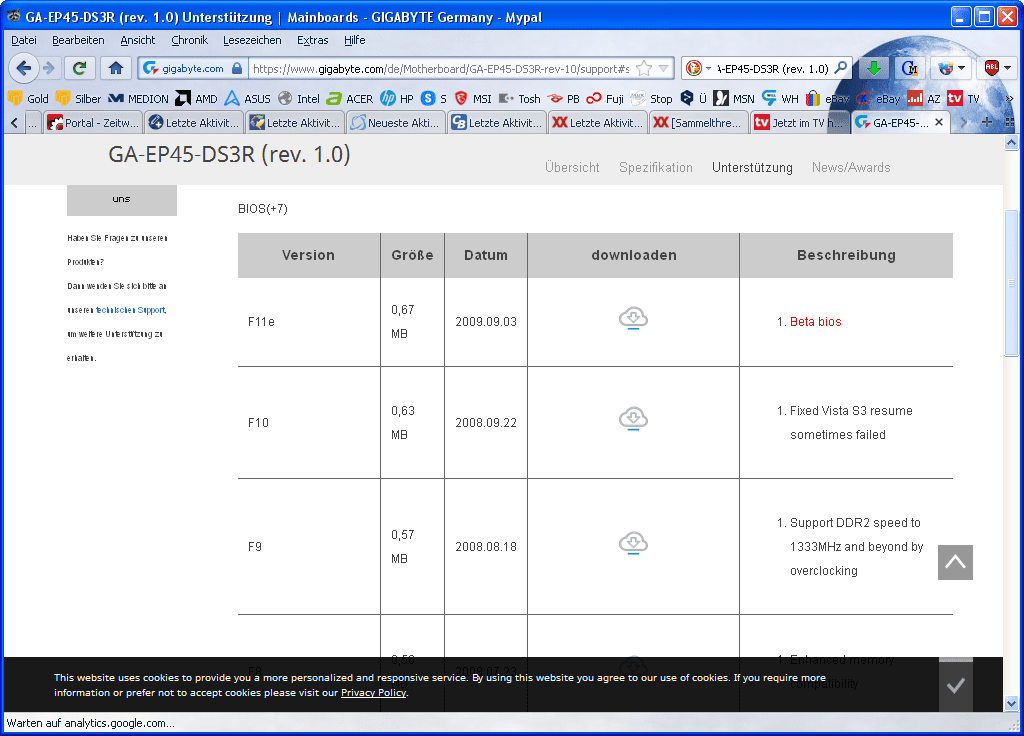
Task: Select the Unterstützung page section
Action: point(752,167)
